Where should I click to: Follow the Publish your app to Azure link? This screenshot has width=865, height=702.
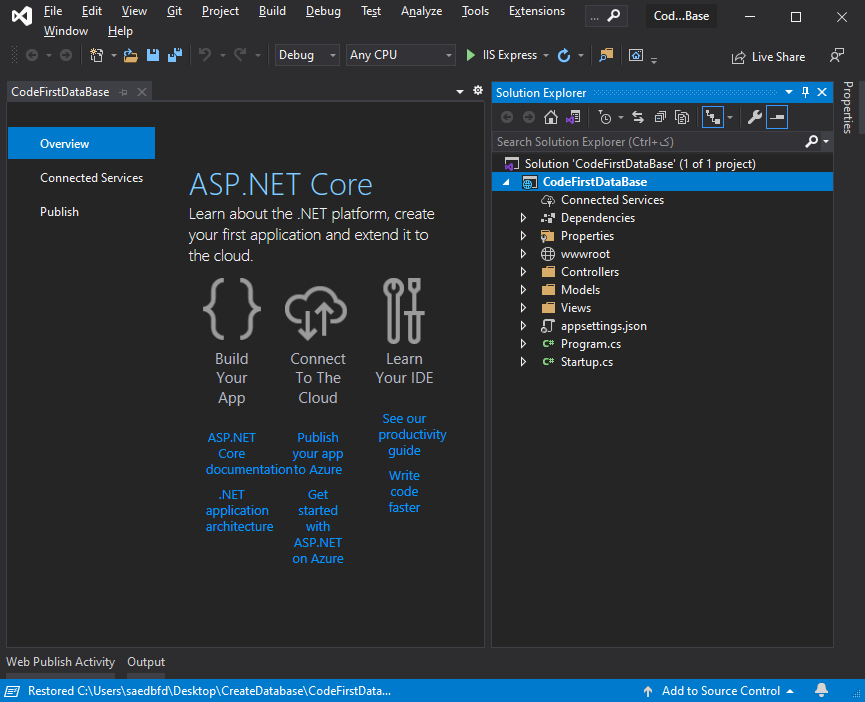click(318, 453)
